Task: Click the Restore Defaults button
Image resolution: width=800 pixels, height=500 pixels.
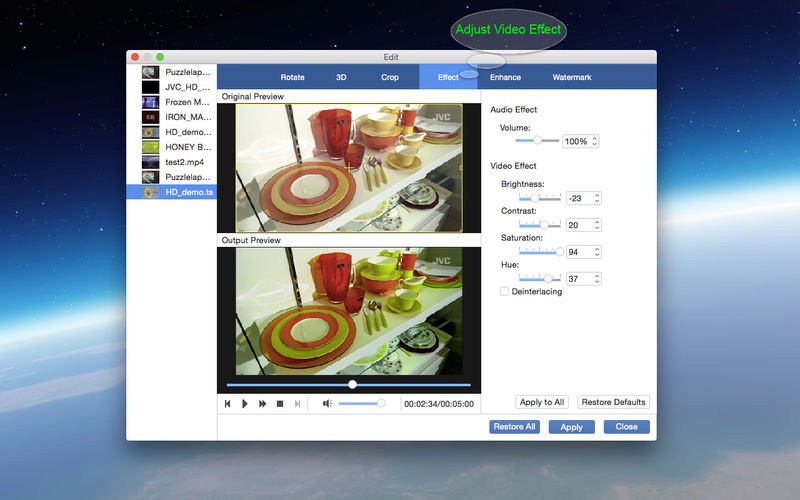Action: click(x=613, y=402)
